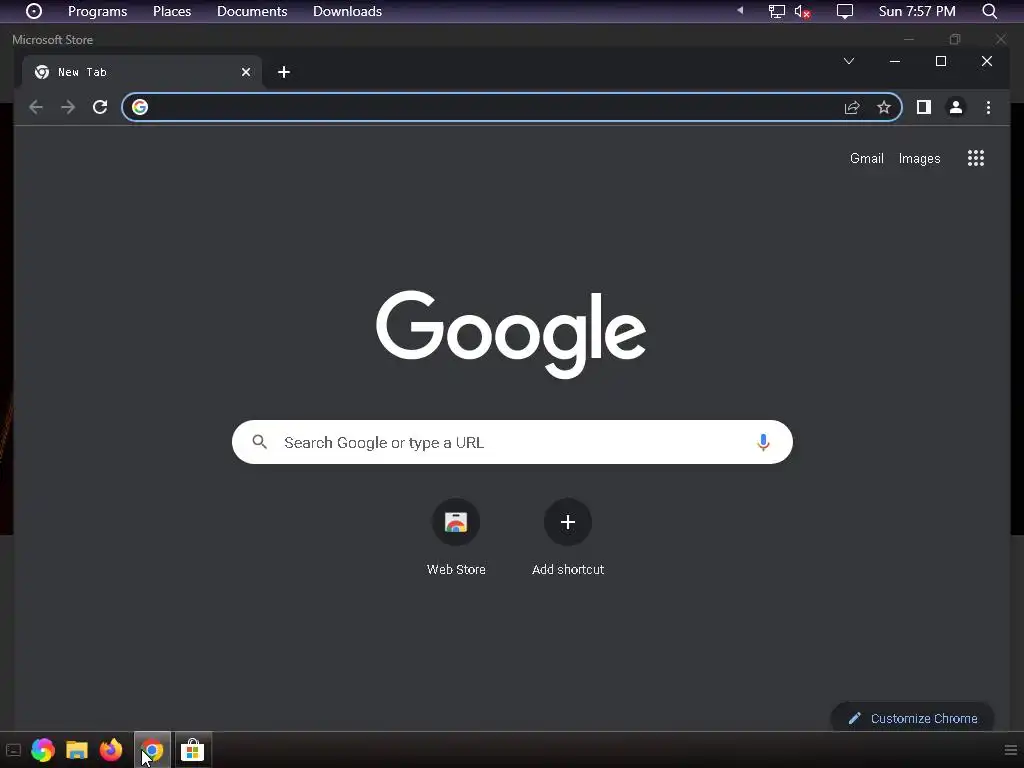Select Google Chrome in the taskbar
Screen dimensions: 1024x768
tap(152, 750)
